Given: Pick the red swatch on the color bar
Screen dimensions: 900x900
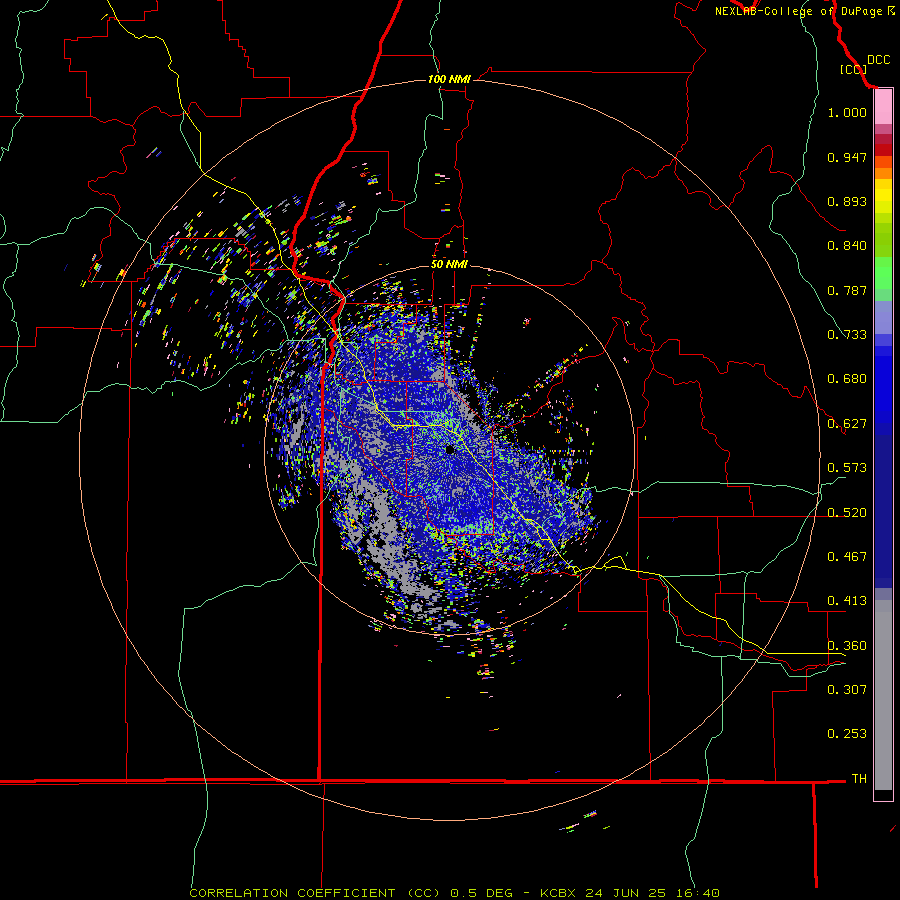Looking at the screenshot, I should point(883,150).
